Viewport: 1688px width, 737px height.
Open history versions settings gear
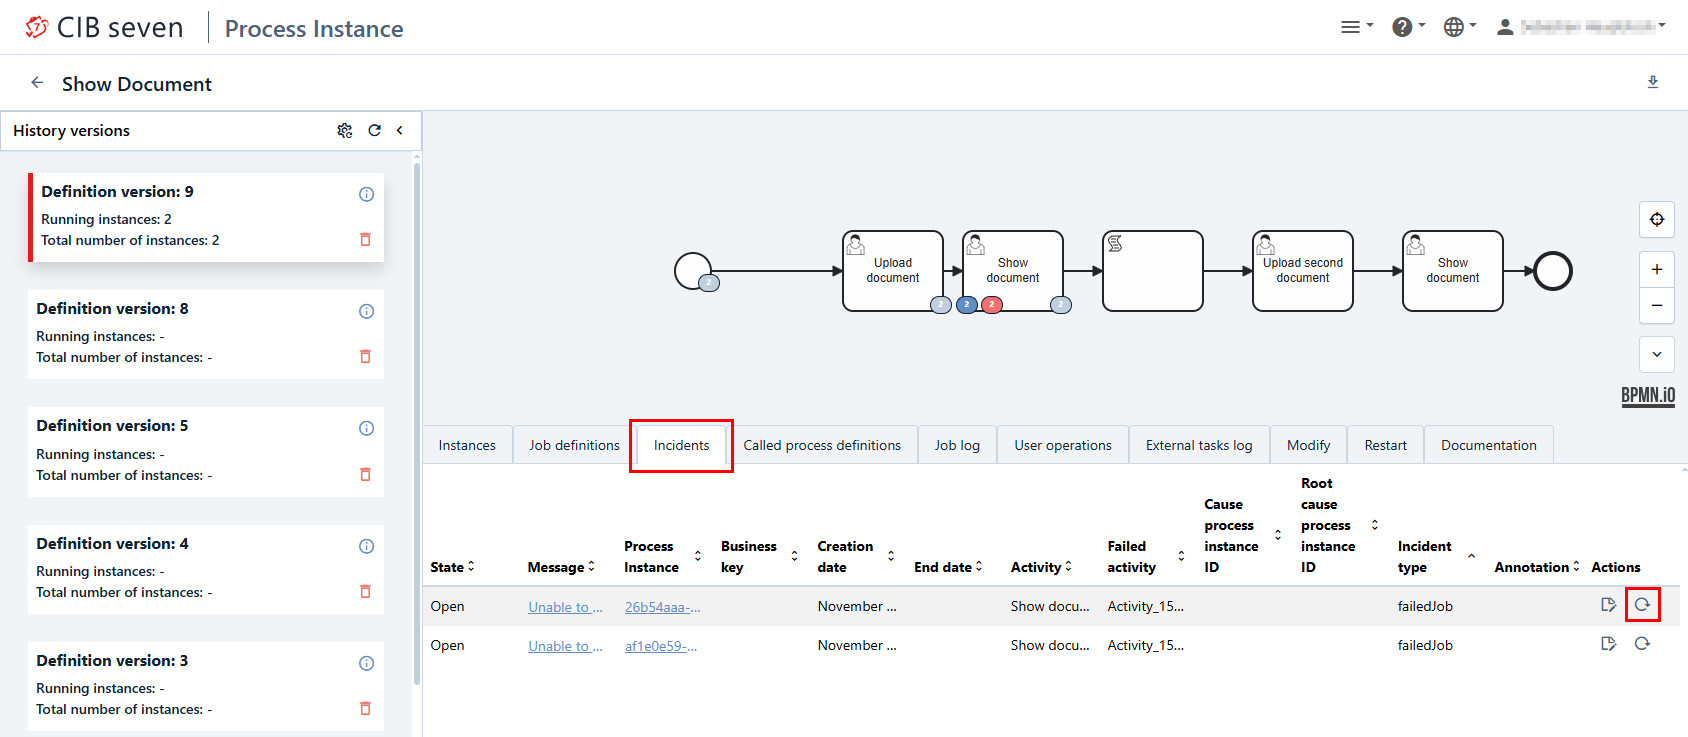click(x=345, y=130)
